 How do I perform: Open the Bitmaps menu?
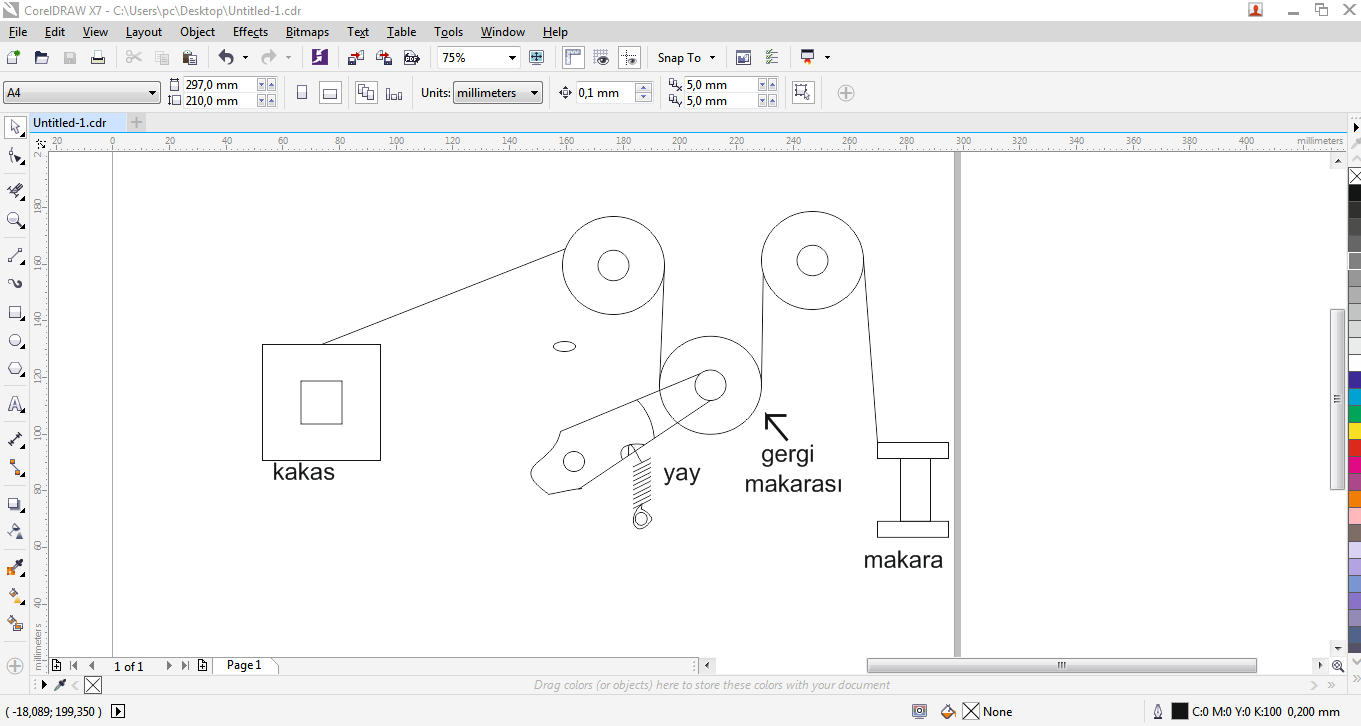coord(307,32)
